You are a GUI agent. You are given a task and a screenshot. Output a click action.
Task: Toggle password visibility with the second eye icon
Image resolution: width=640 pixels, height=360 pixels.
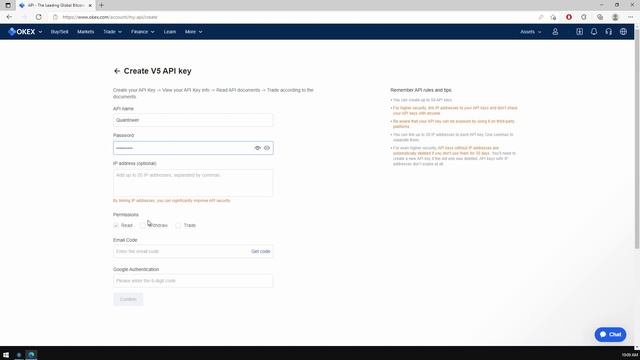pos(267,148)
